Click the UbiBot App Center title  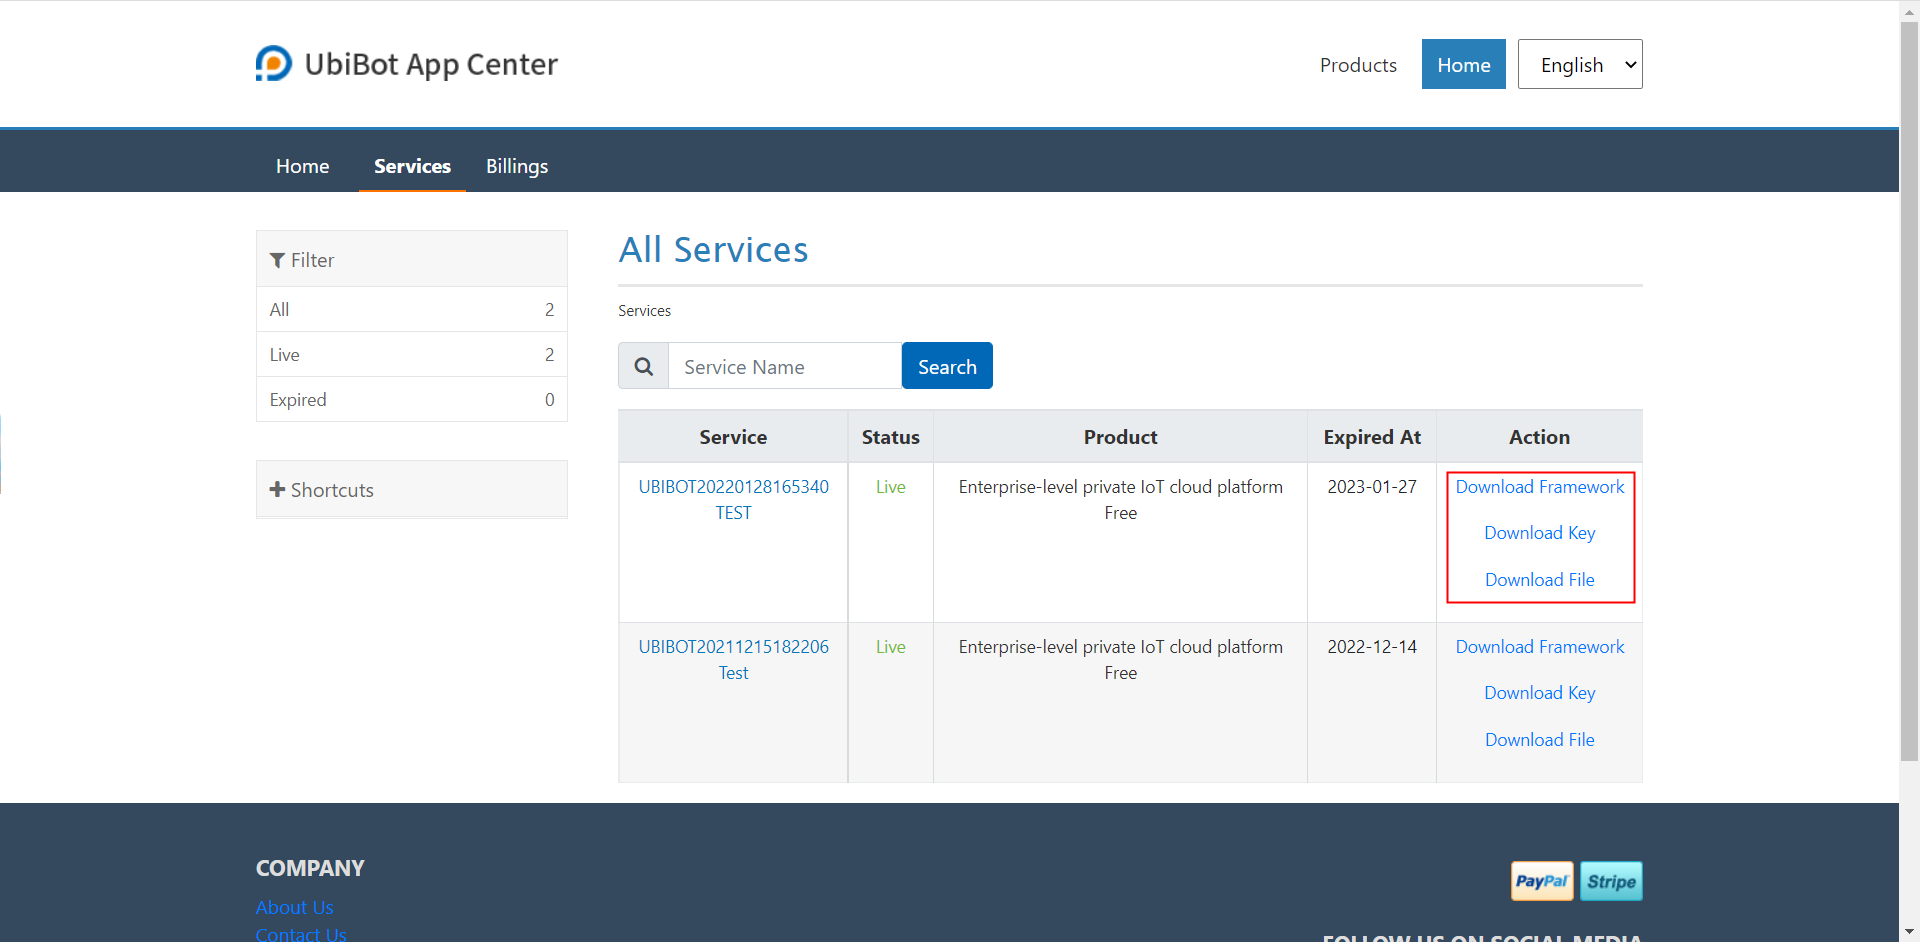click(x=431, y=65)
